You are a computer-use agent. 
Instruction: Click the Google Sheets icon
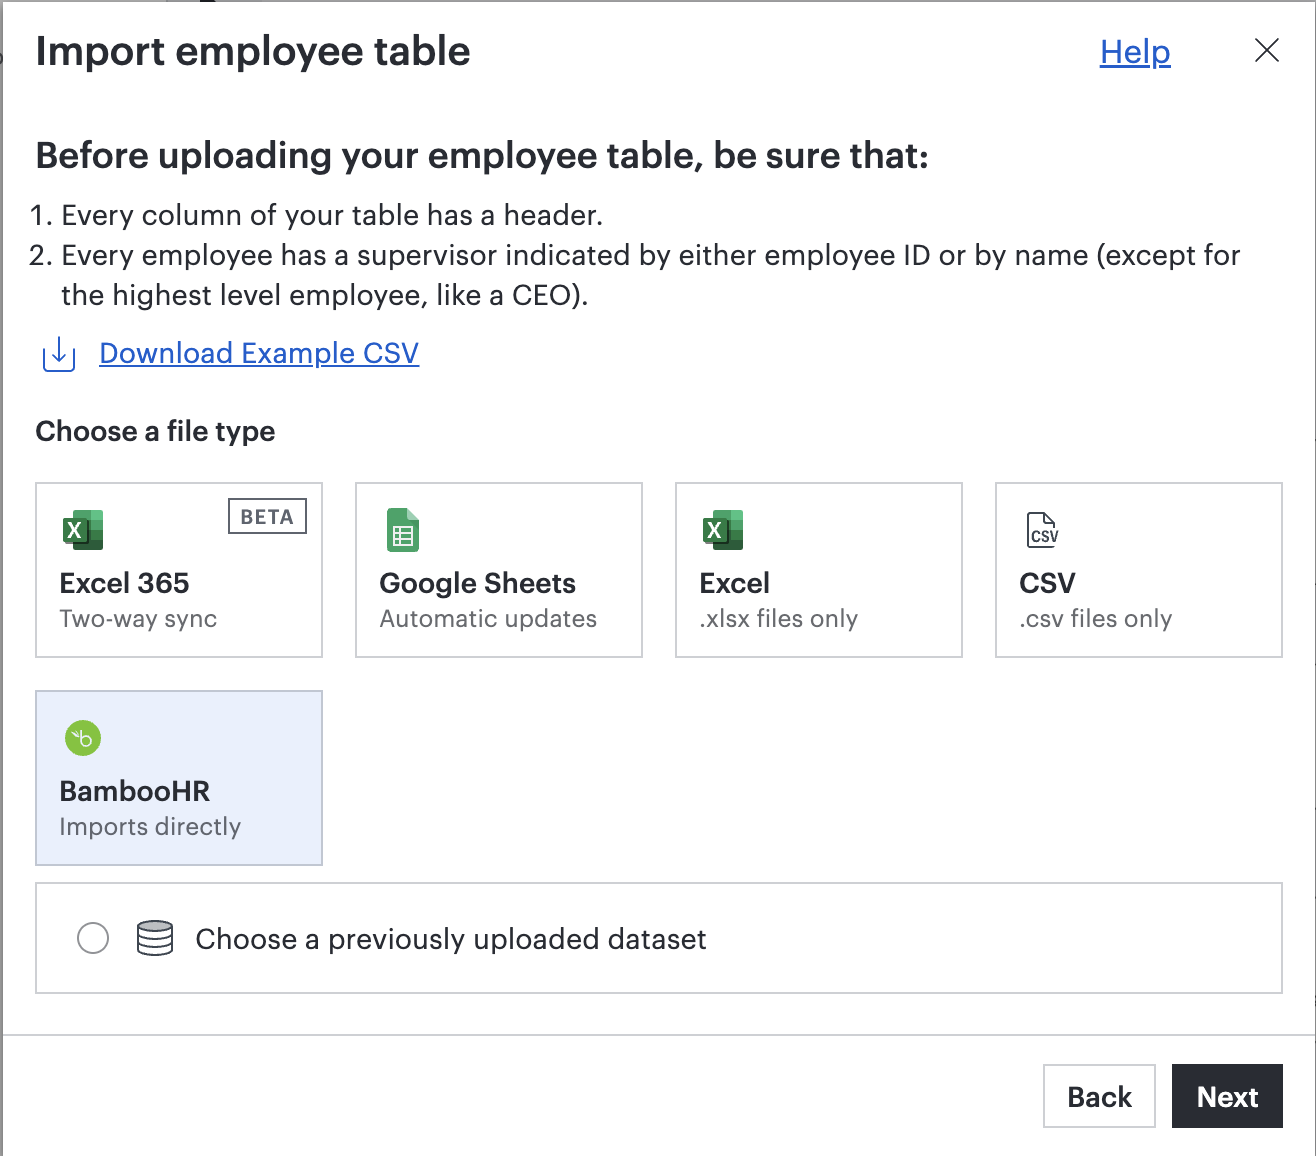403,530
